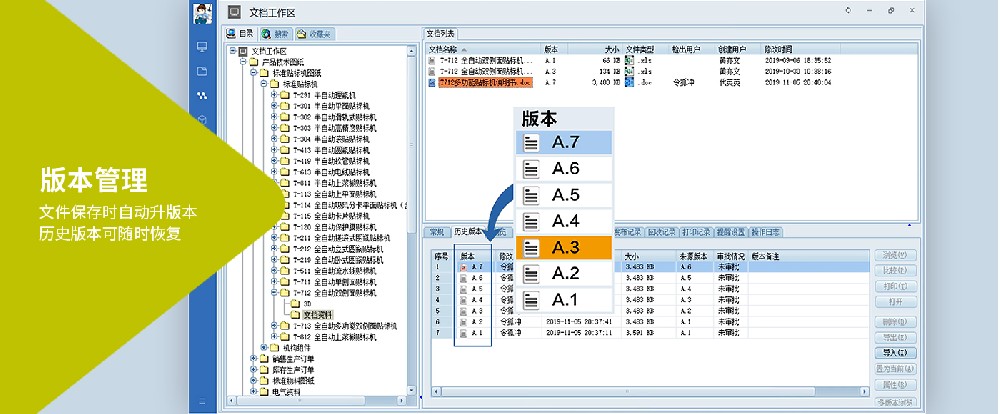This screenshot has width=1000, height=414.
Task: Click the A.3 version icon in history row 5
Action: [x=463, y=311]
